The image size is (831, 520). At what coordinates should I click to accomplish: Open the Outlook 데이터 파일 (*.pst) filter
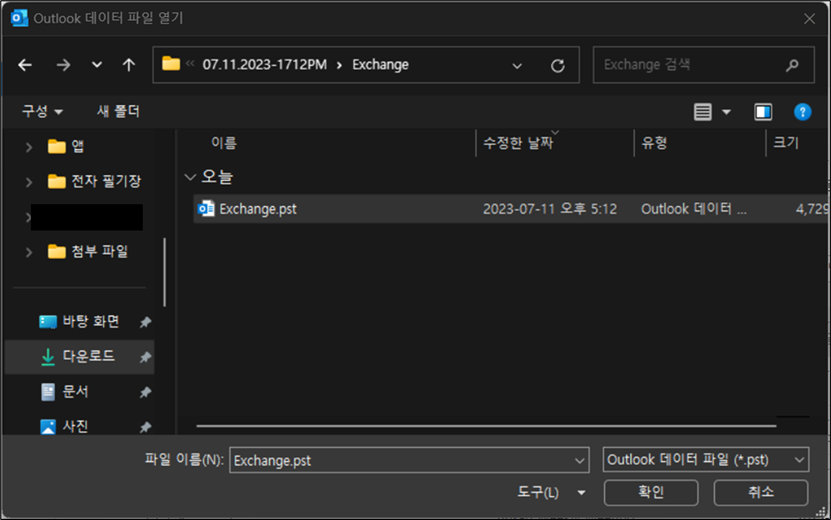point(706,460)
